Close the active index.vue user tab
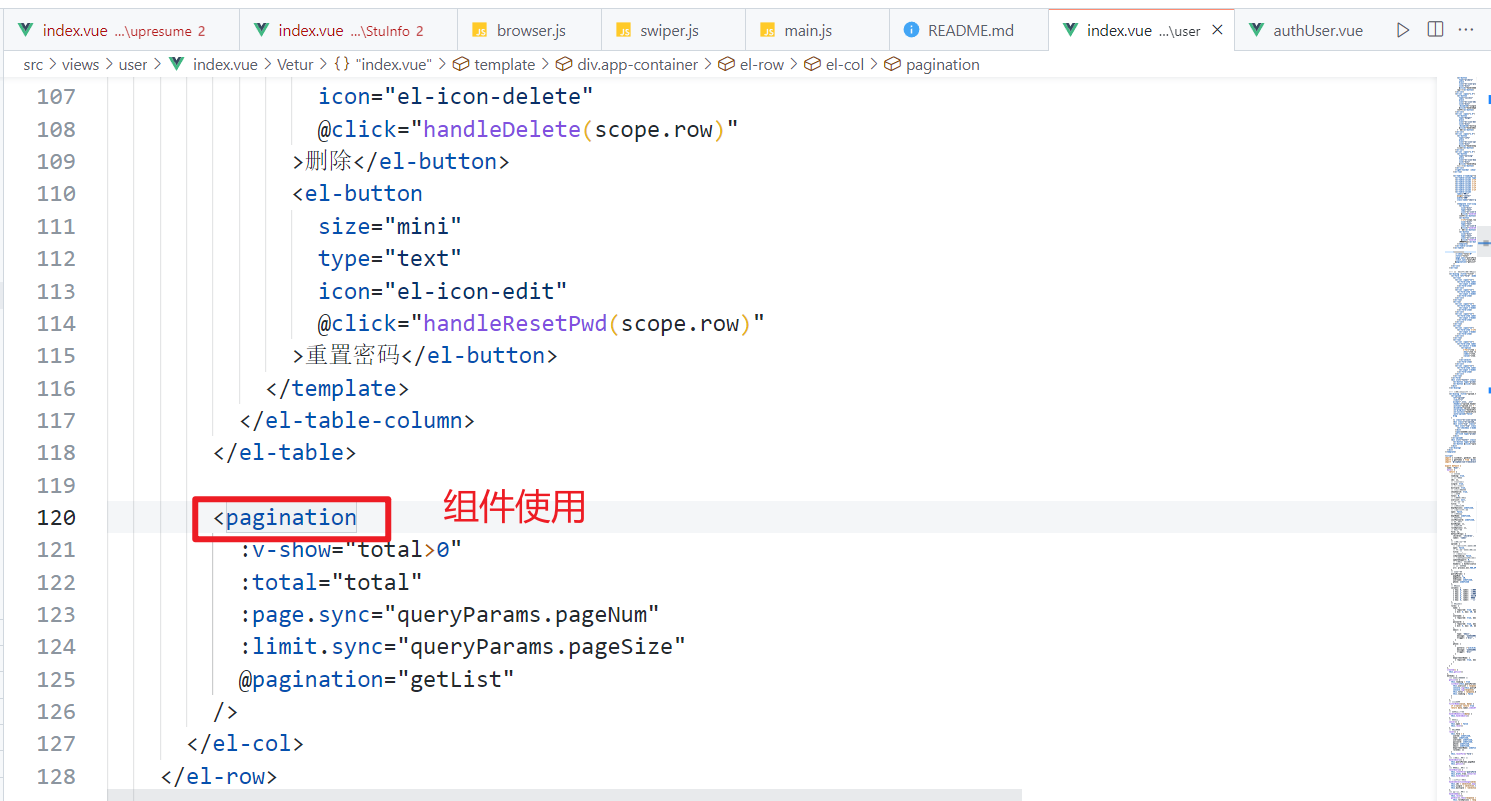 click(1217, 30)
